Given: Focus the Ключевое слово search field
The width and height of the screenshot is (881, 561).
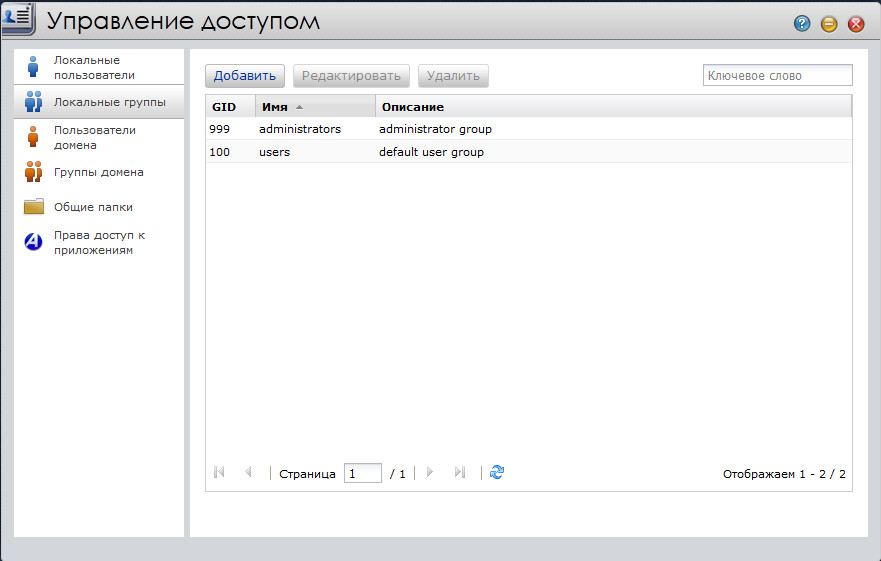Looking at the screenshot, I should tap(777, 76).
